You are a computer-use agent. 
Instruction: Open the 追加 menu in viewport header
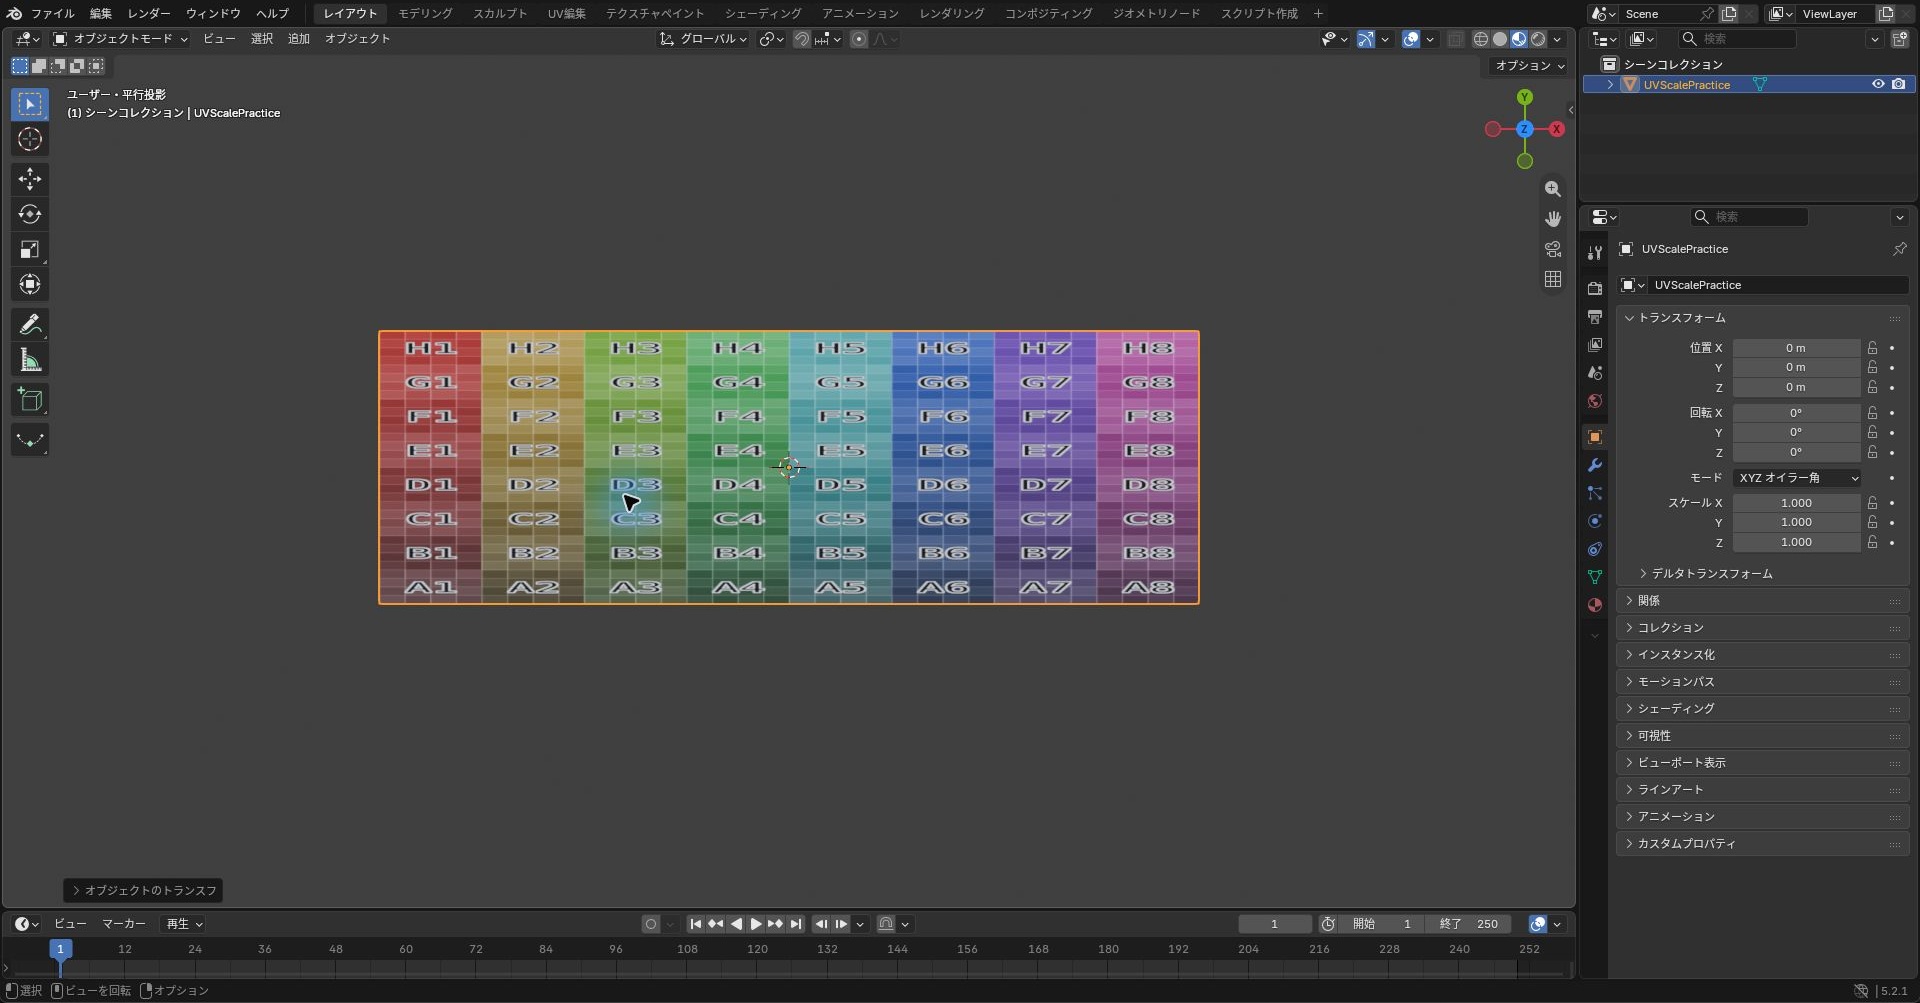tap(299, 39)
